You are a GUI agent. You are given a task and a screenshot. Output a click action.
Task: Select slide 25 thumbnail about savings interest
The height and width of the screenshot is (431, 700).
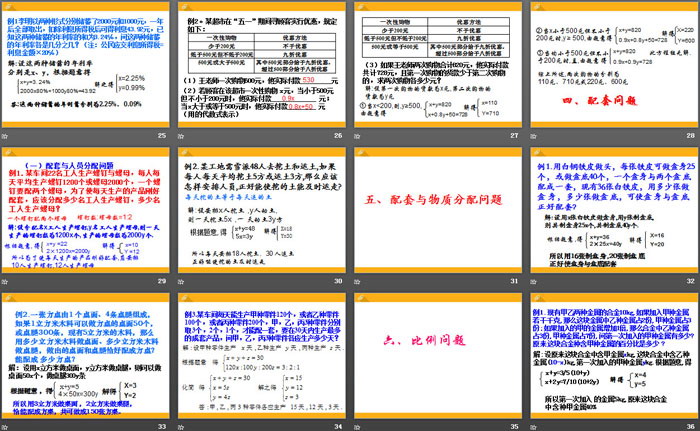pyautogui.click(x=86, y=65)
